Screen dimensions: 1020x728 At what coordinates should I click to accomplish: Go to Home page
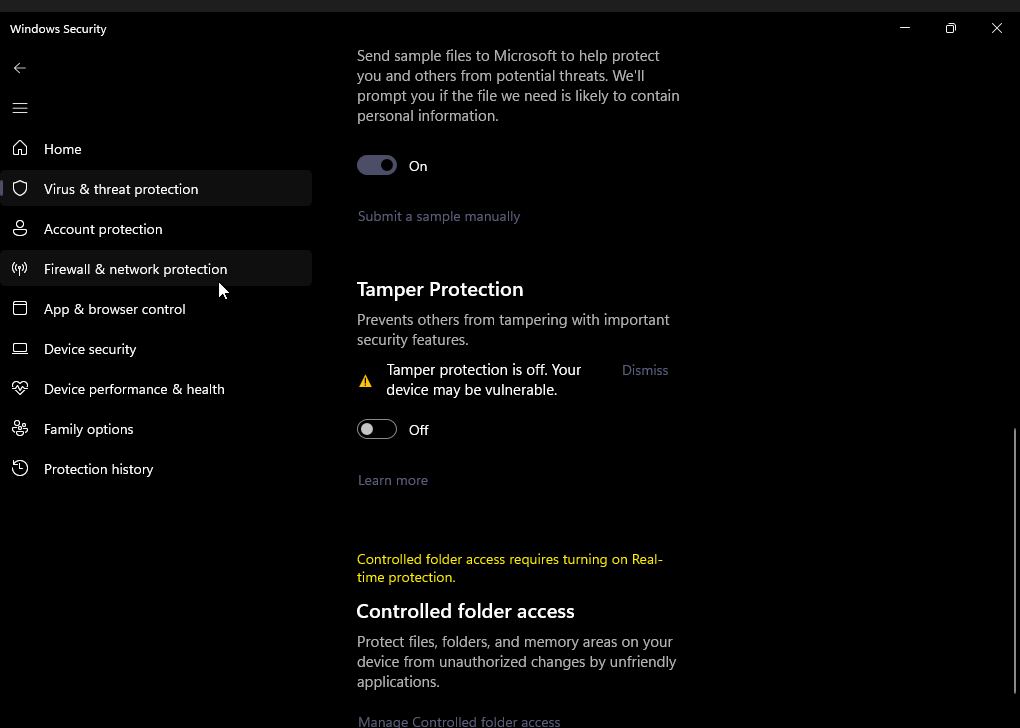[x=156, y=149]
